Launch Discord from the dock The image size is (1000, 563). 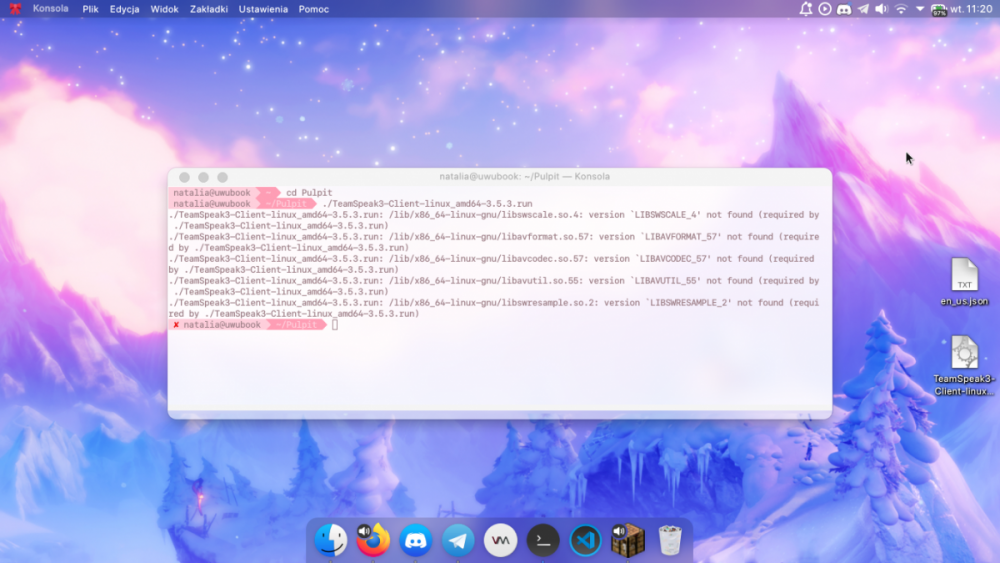[x=416, y=540]
